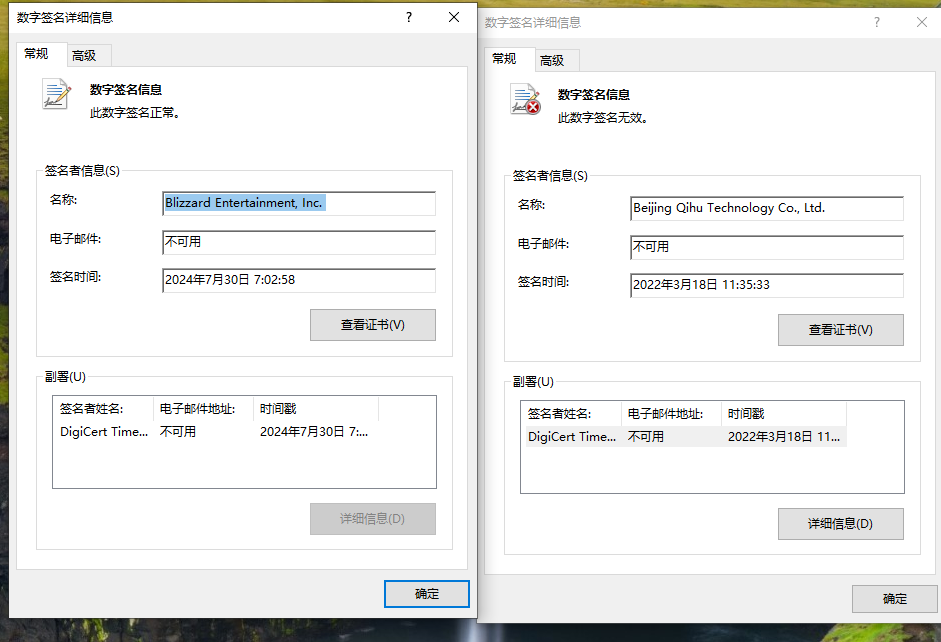941x642 pixels.
Task: Click the email field in left dialog
Action: pyautogui.click(x=299, y=242)
